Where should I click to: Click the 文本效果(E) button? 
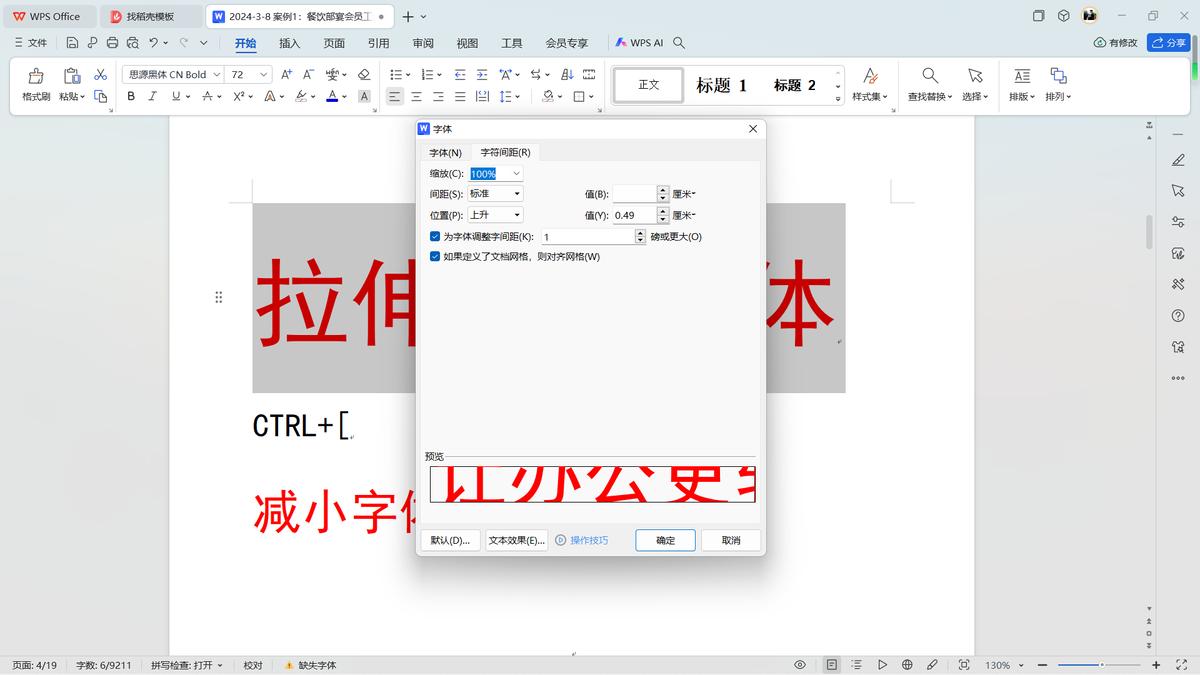coord(516,540)
